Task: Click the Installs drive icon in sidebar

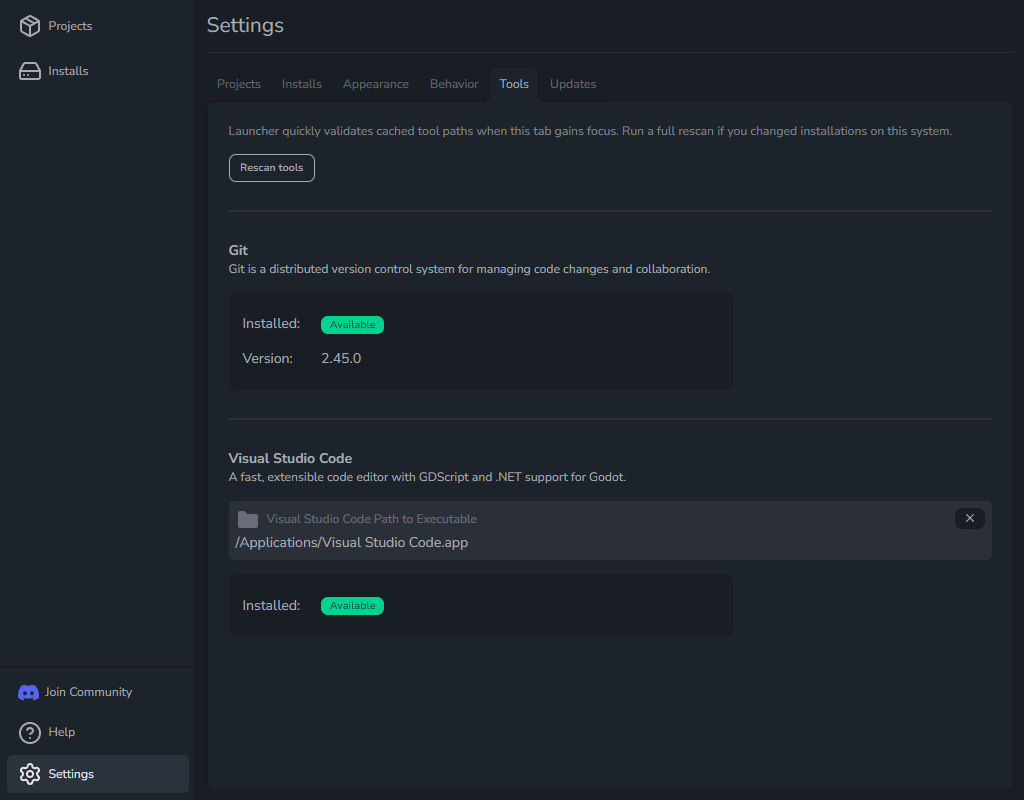Action: [x=29, y=71]
